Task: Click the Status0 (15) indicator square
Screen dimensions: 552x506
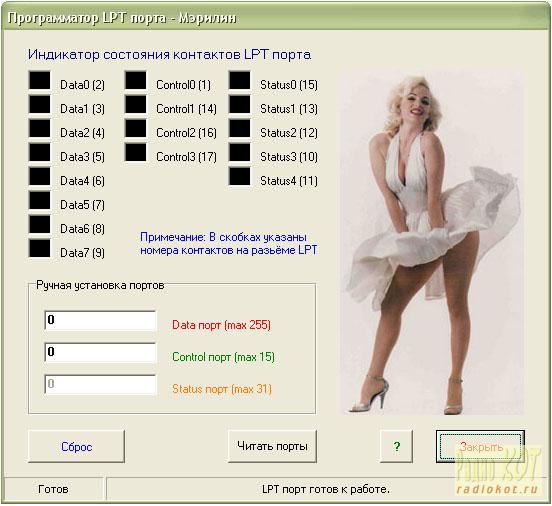Action: click(x=240, y=80)
